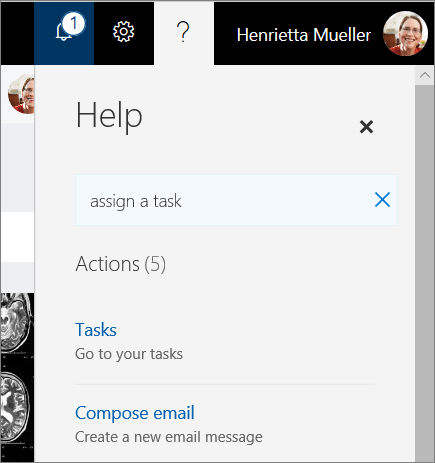Open the Tasks action link
435x463 pixels.
click(96, 330)
